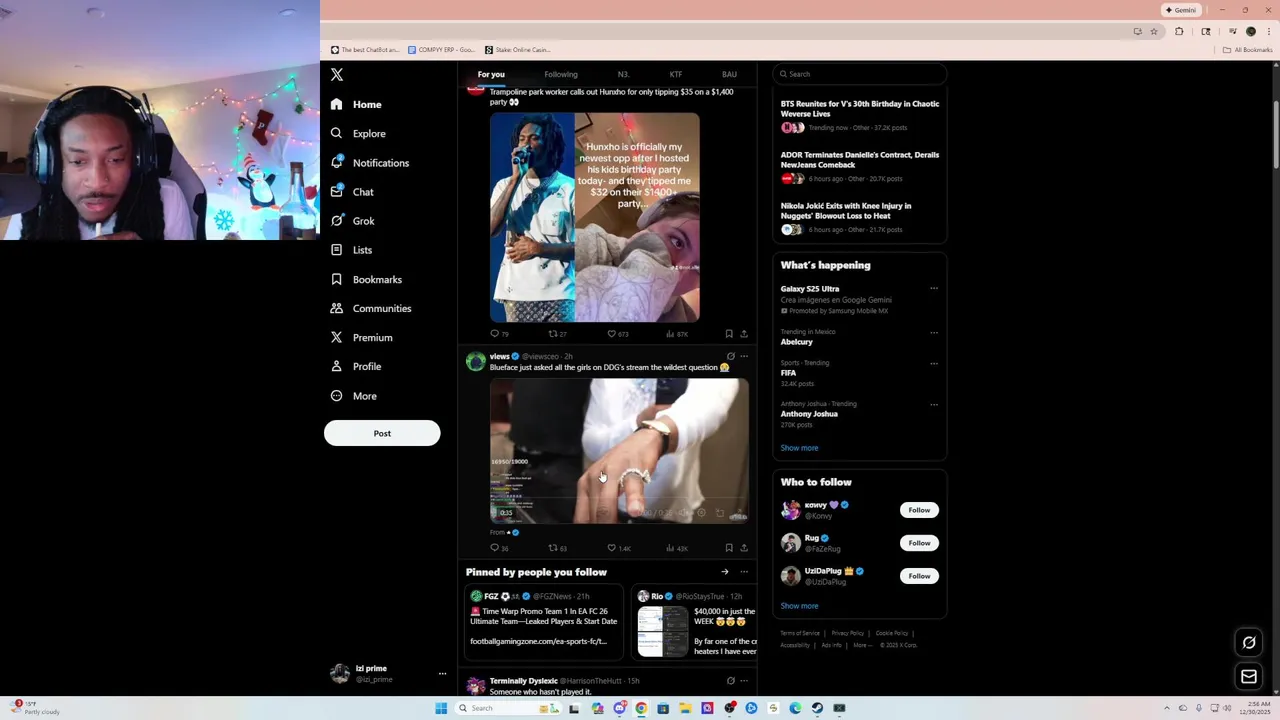The height and width of the screenshot is (720, 1280).
Task: Open Steam from the taskbar
Action: (x=817, y=708)
